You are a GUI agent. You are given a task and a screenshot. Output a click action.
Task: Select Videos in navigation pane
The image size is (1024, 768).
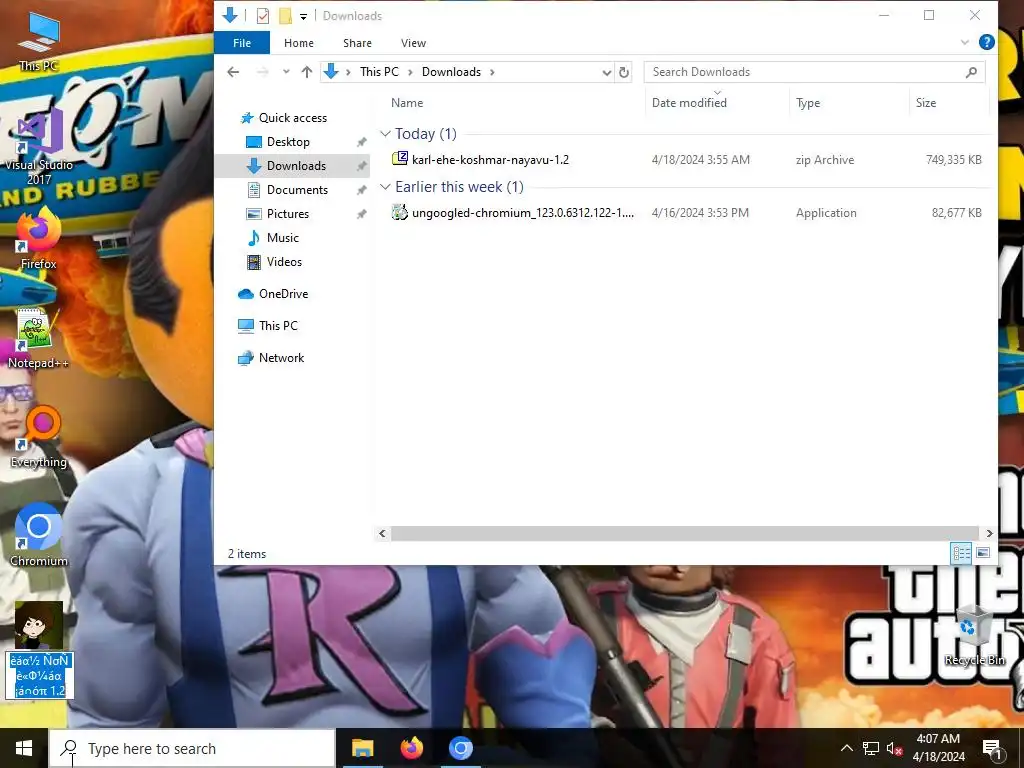(x=284, y=262)
